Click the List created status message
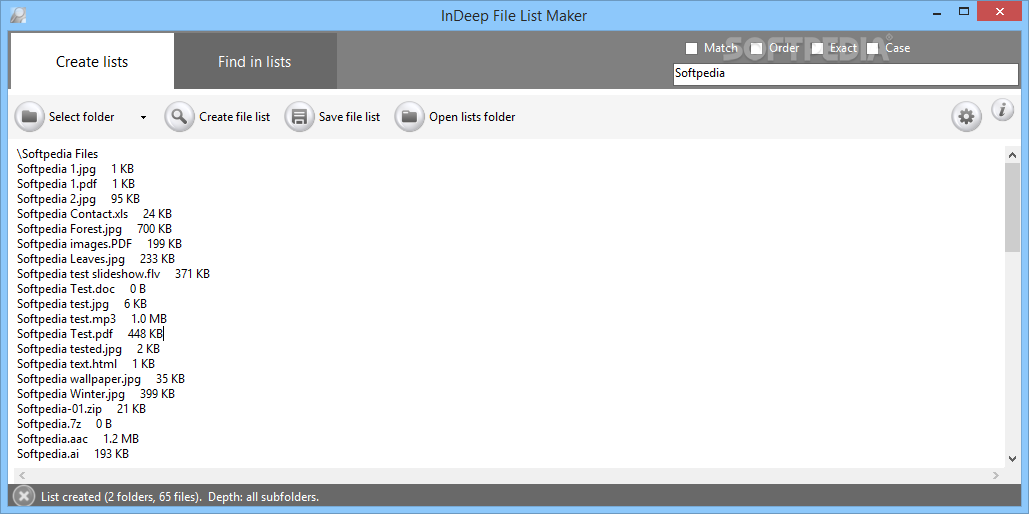Image resolution: width=1029 pixels, height=514 pixels. click(x=180, y=497)
